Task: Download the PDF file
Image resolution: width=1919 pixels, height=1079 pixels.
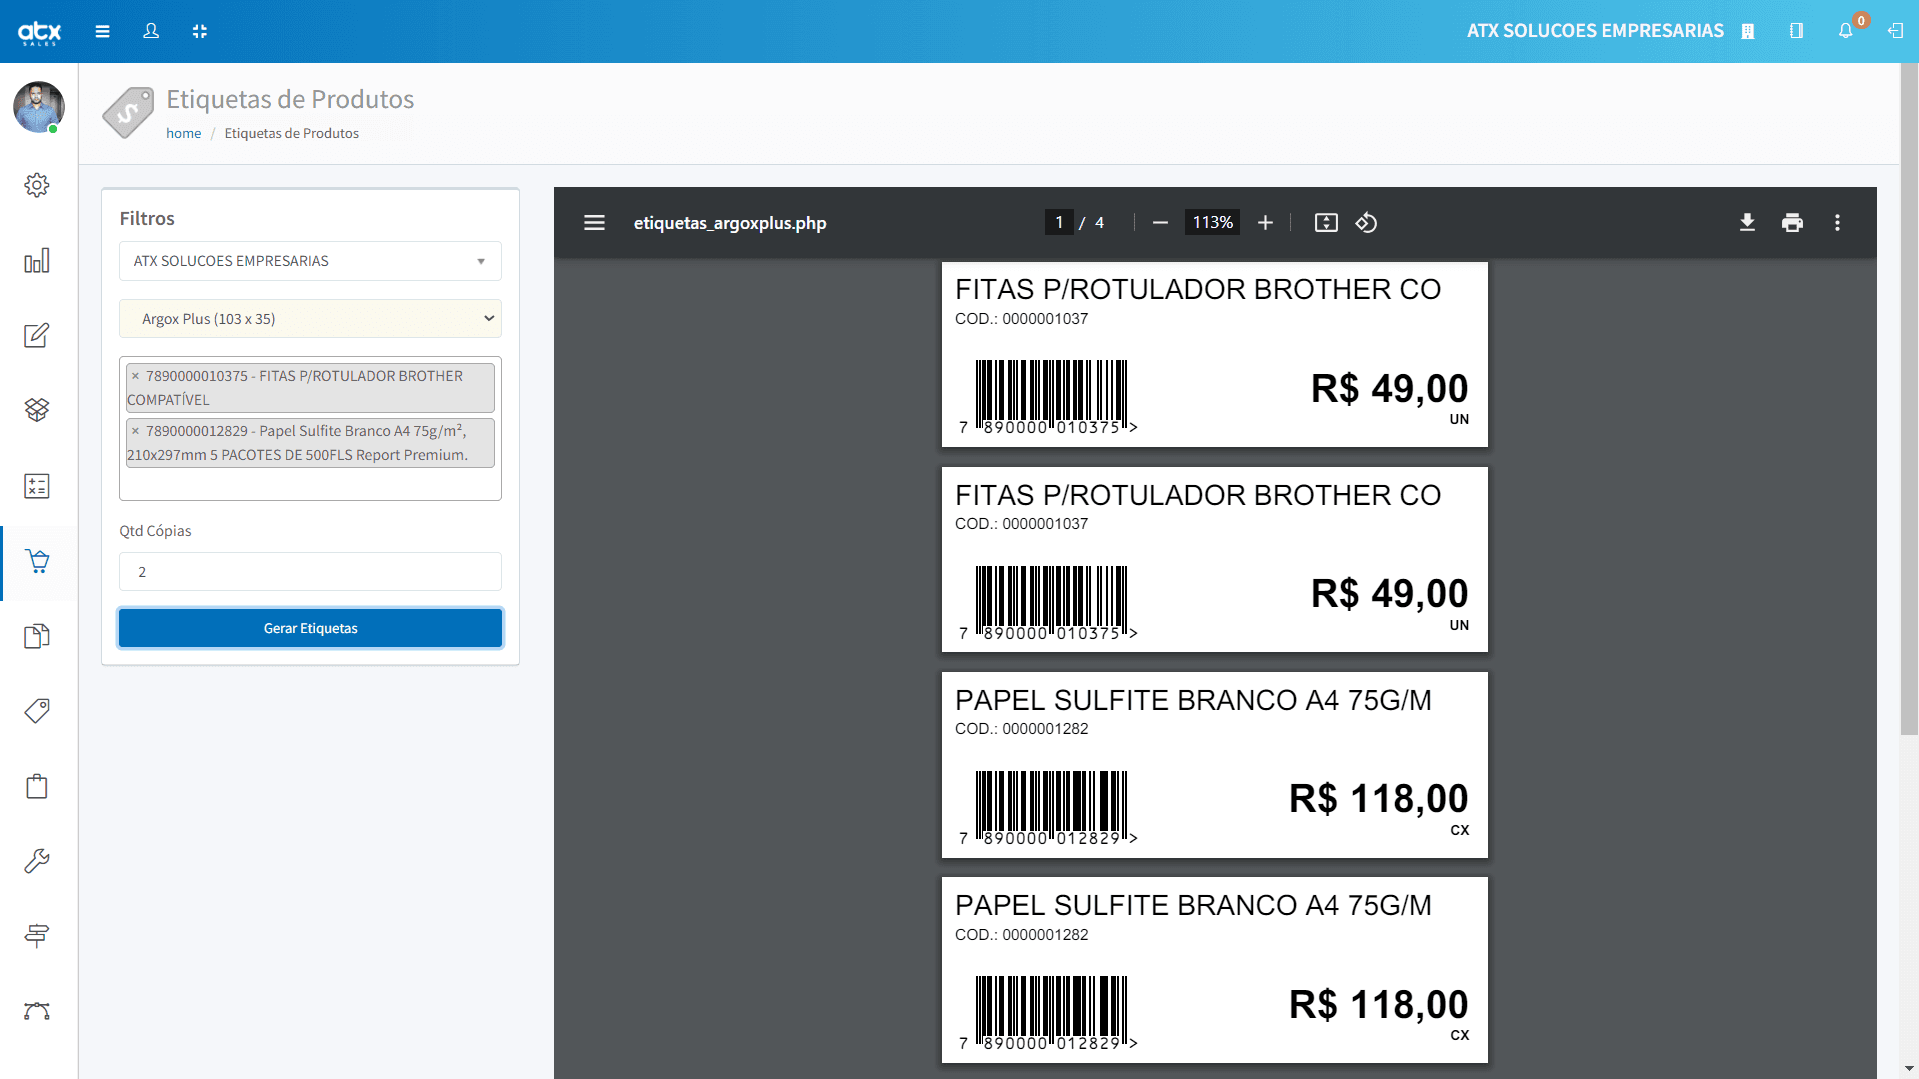Action: click(x=1747, y=223)
